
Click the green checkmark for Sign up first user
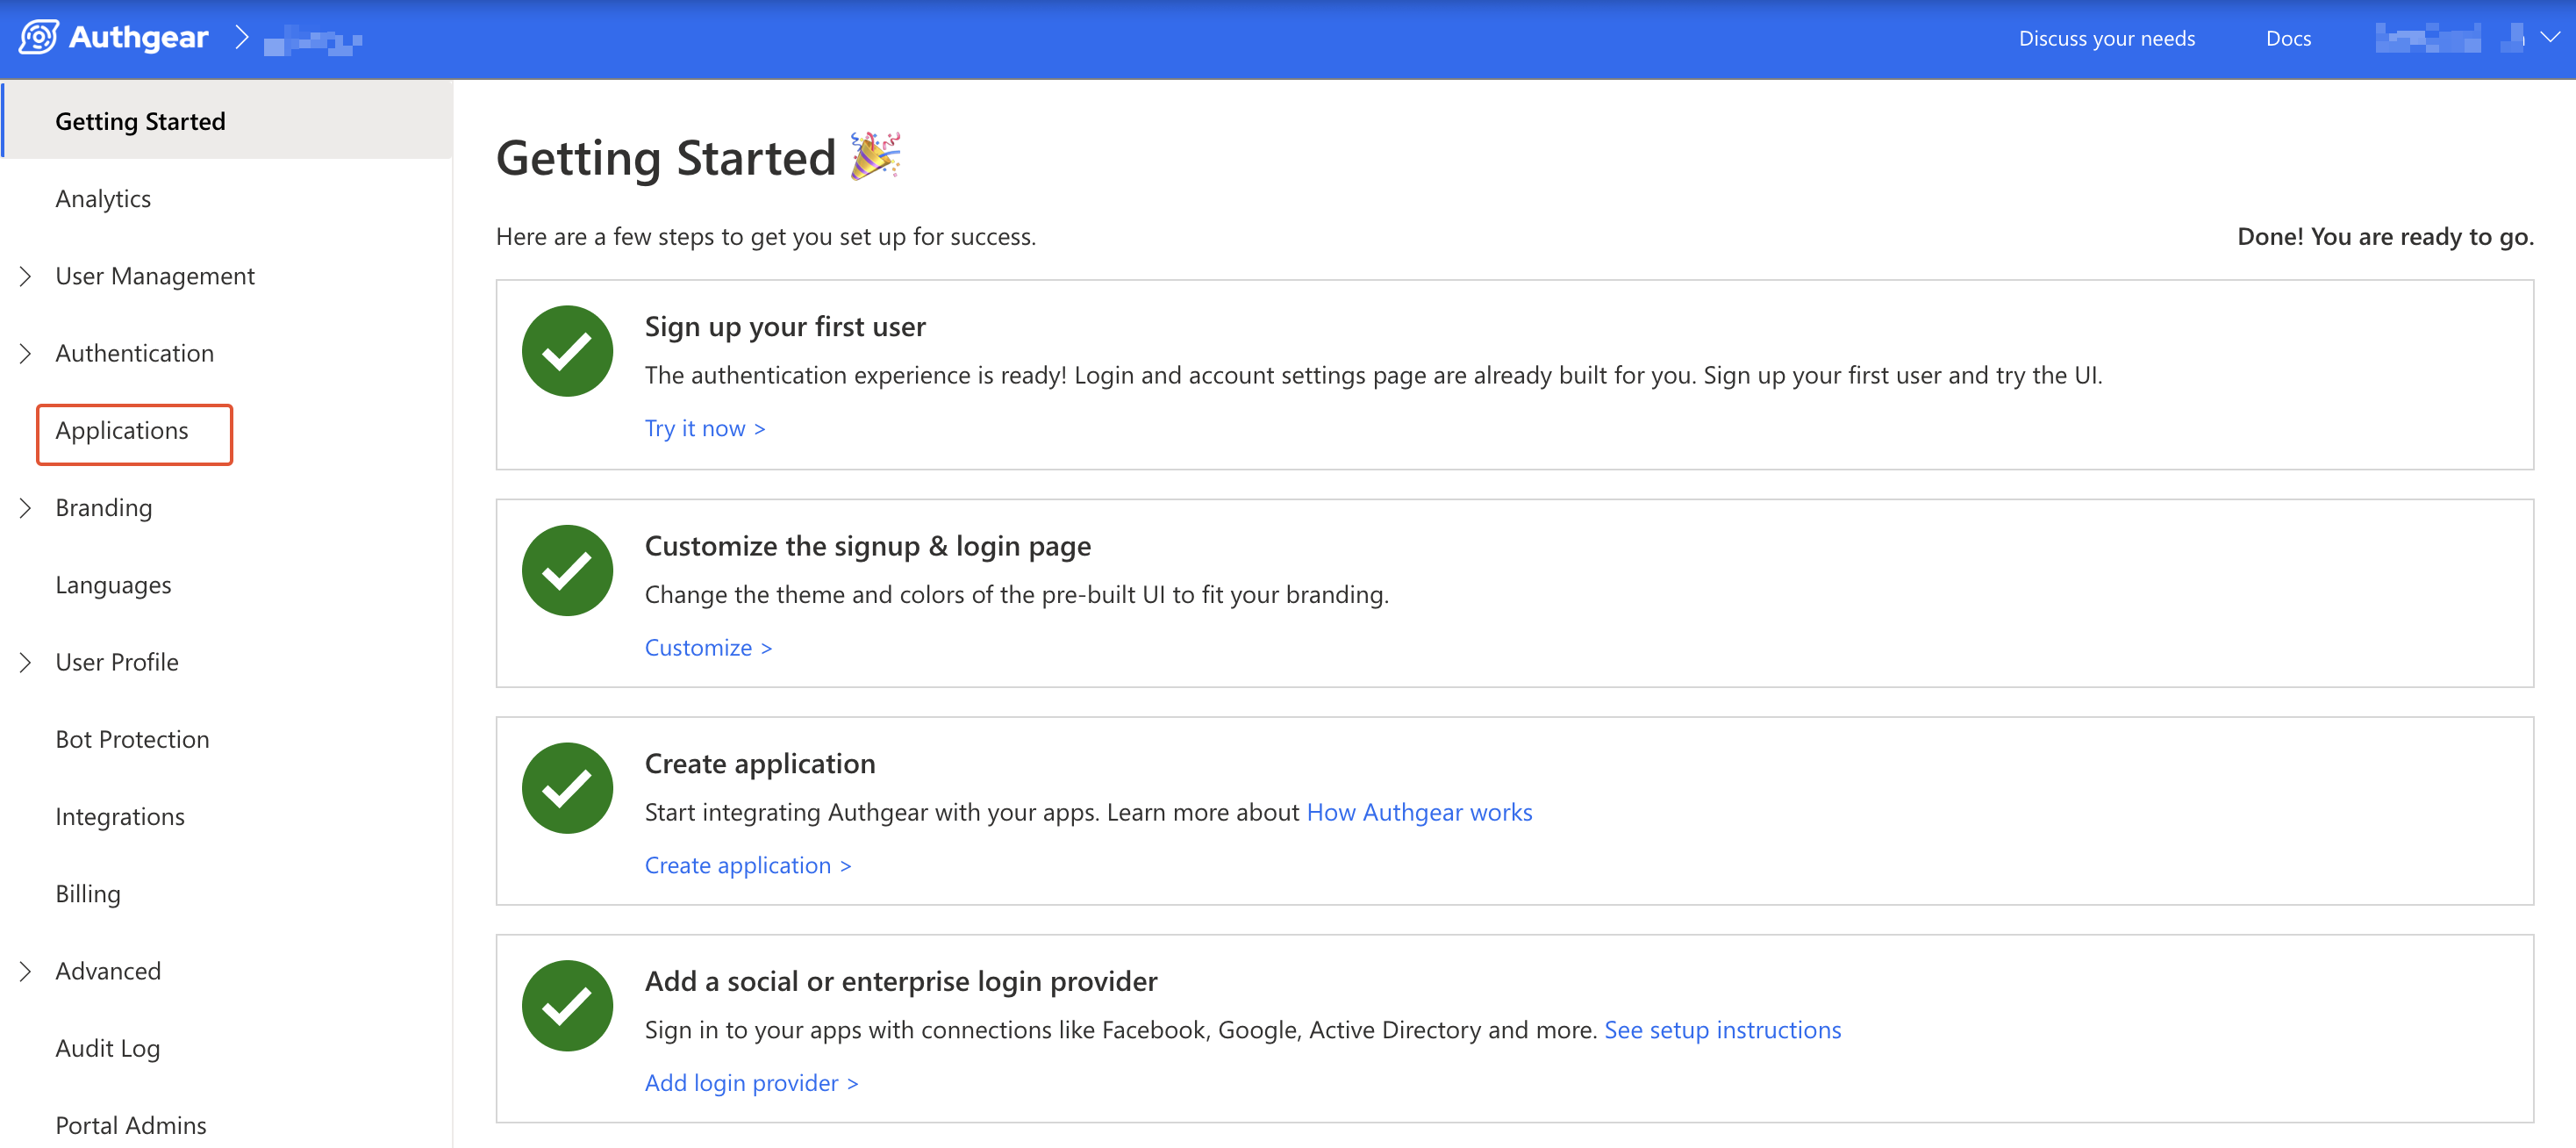[567, 351]
